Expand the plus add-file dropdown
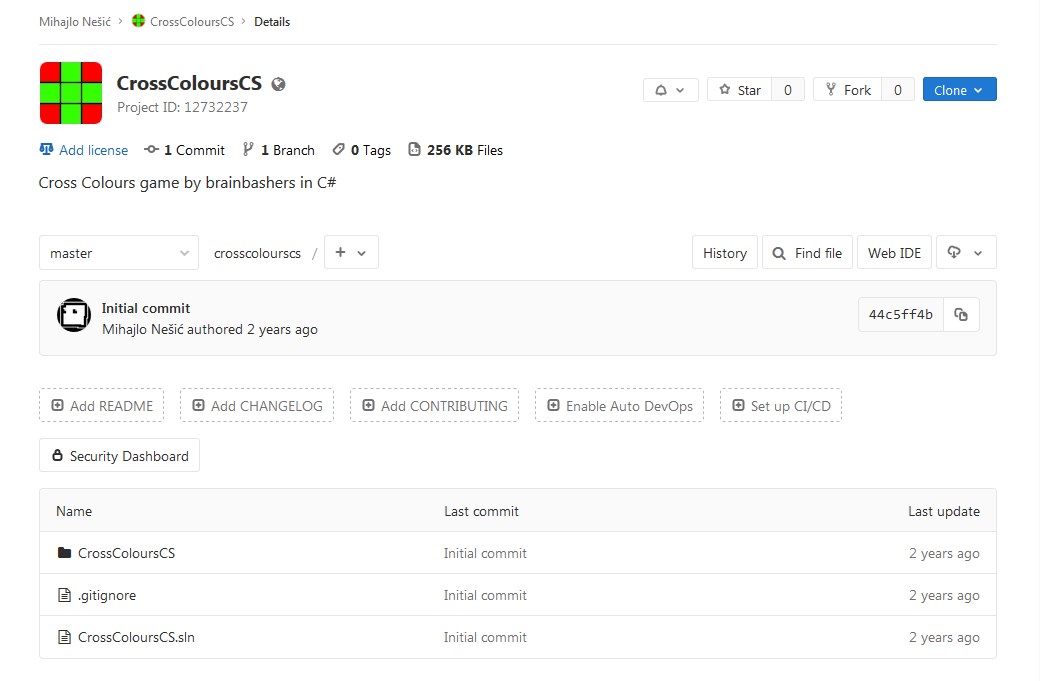The height and width of the screenshot is (681, 1040). click(x=350, y=253)
